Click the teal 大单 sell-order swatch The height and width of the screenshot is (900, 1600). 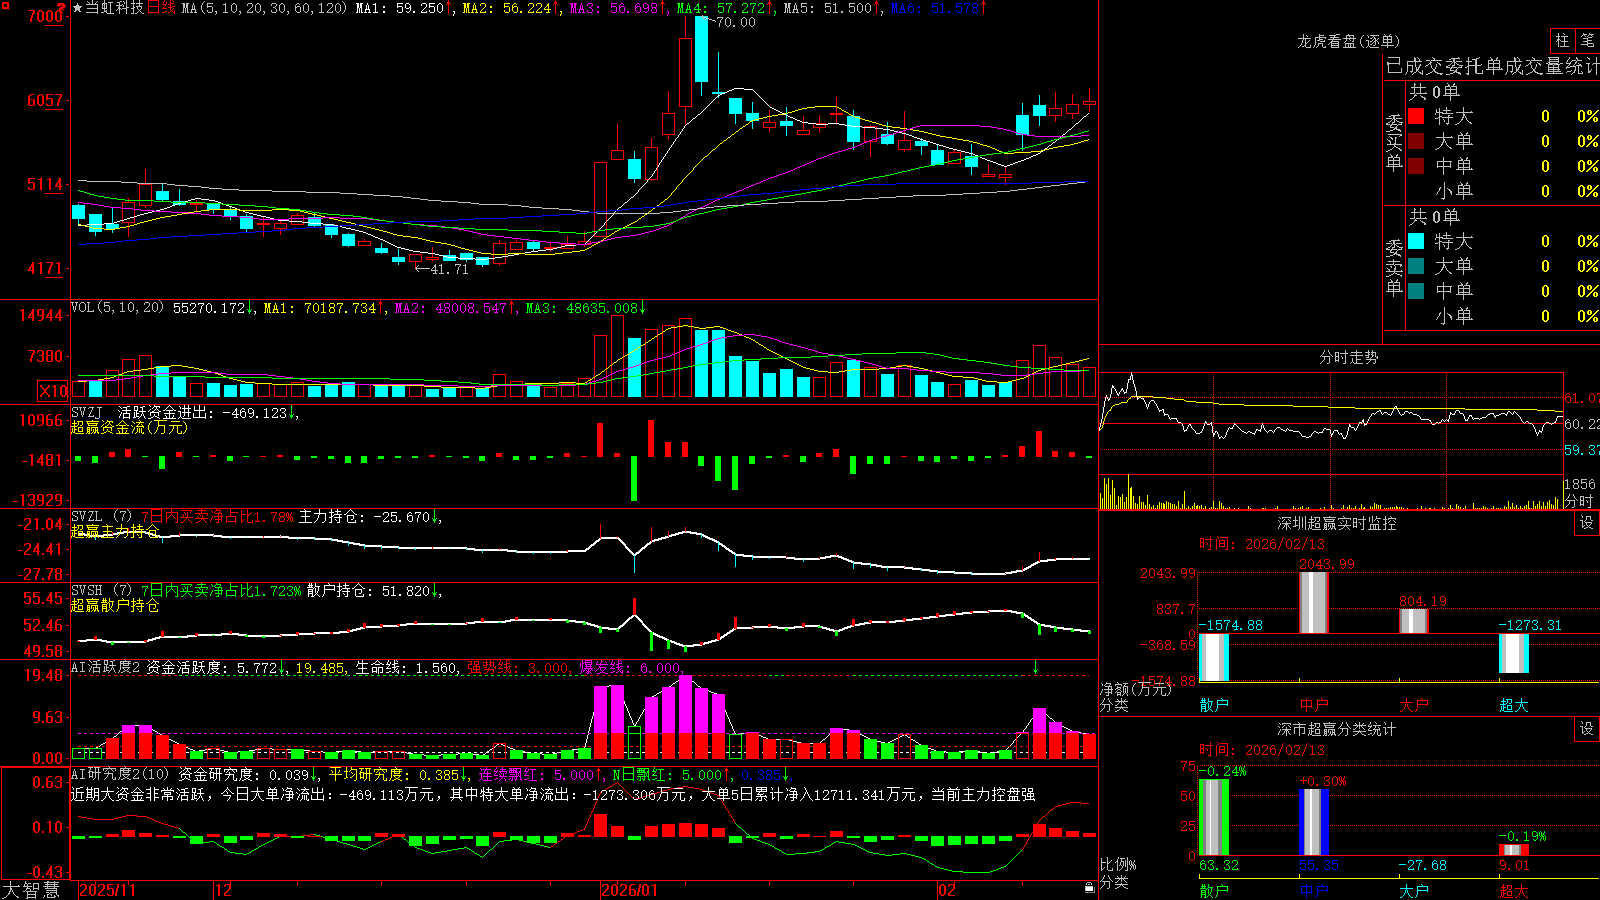[x=1416, y=266]
